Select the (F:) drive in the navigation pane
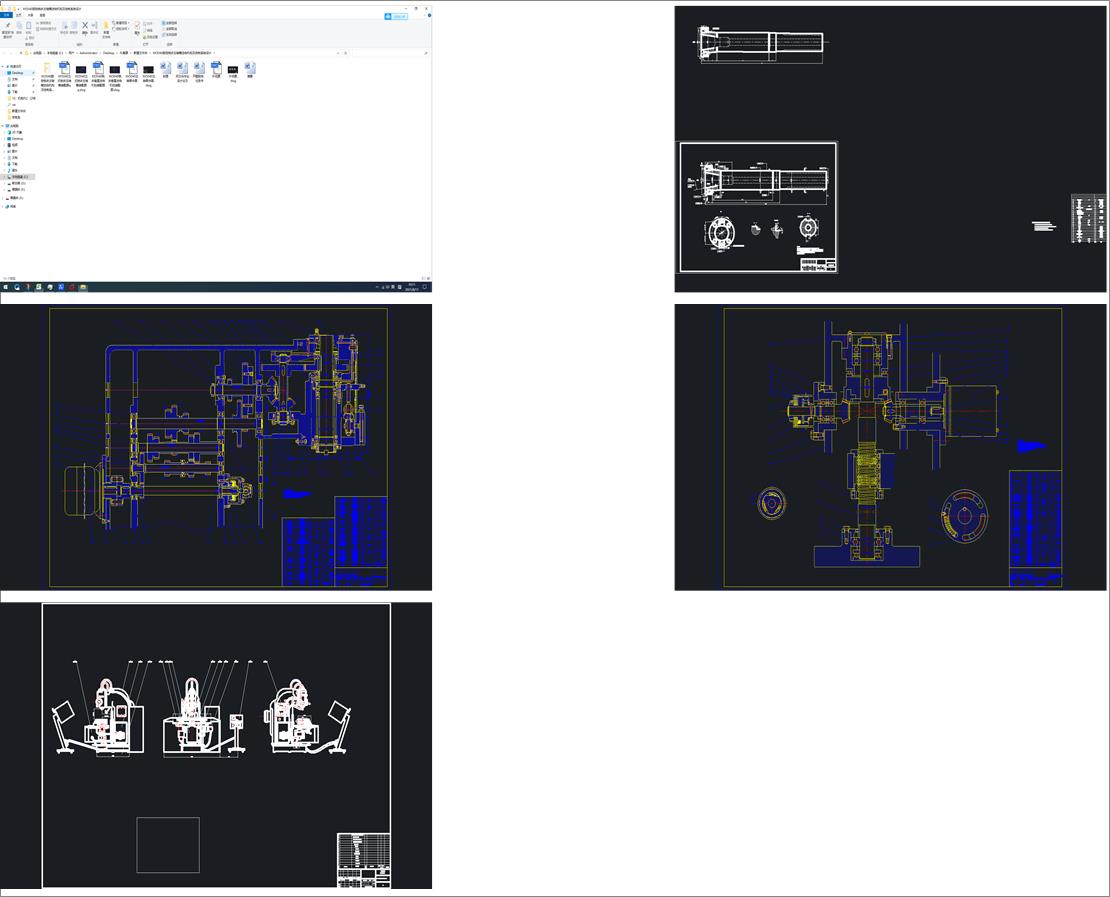 [x=16, y=198]
